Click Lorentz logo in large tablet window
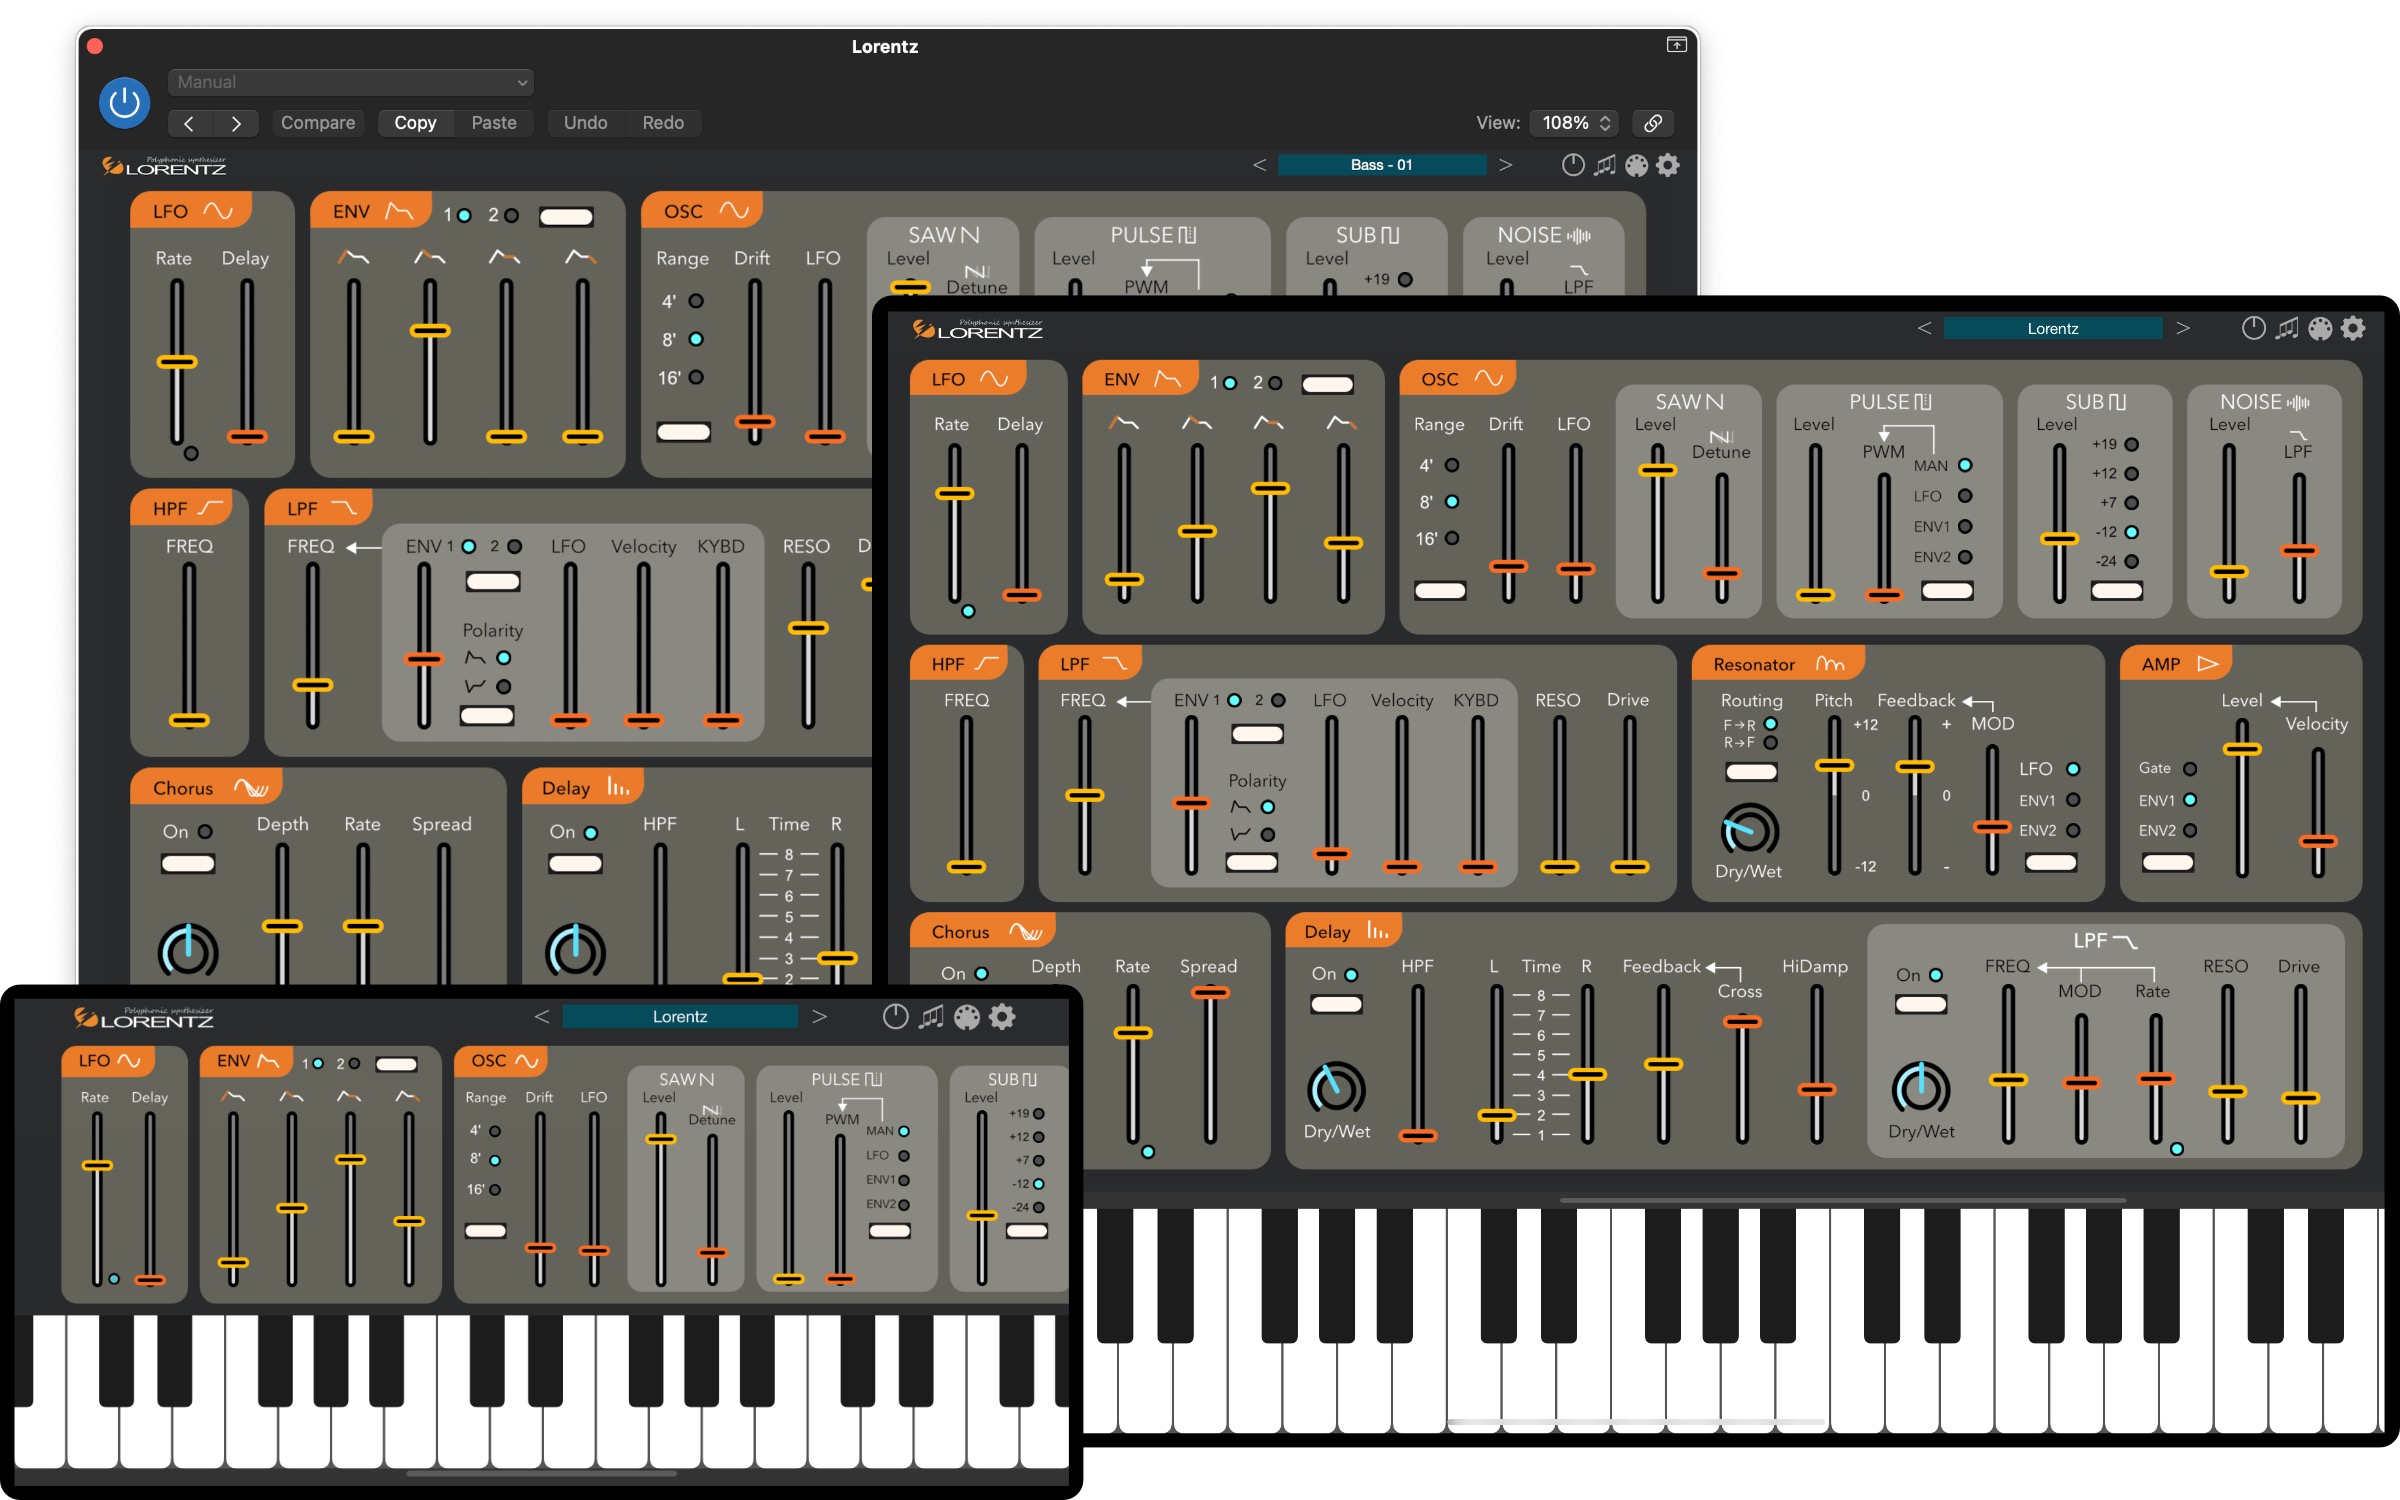Screen dimensions: 2400x1500 [x=977, y=329]
